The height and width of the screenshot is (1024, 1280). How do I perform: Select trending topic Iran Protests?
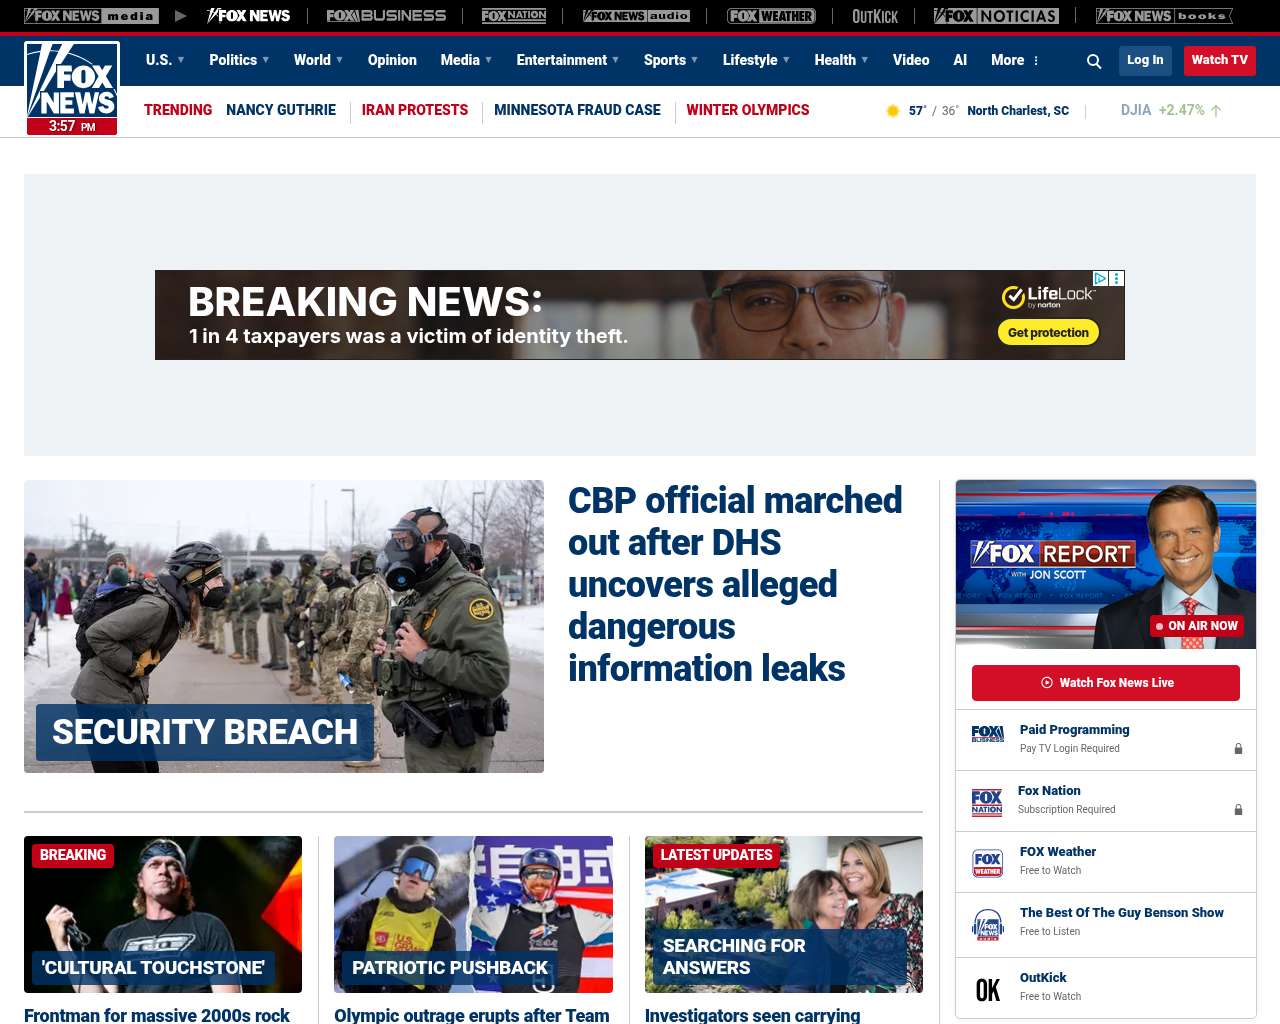point(415,110)
